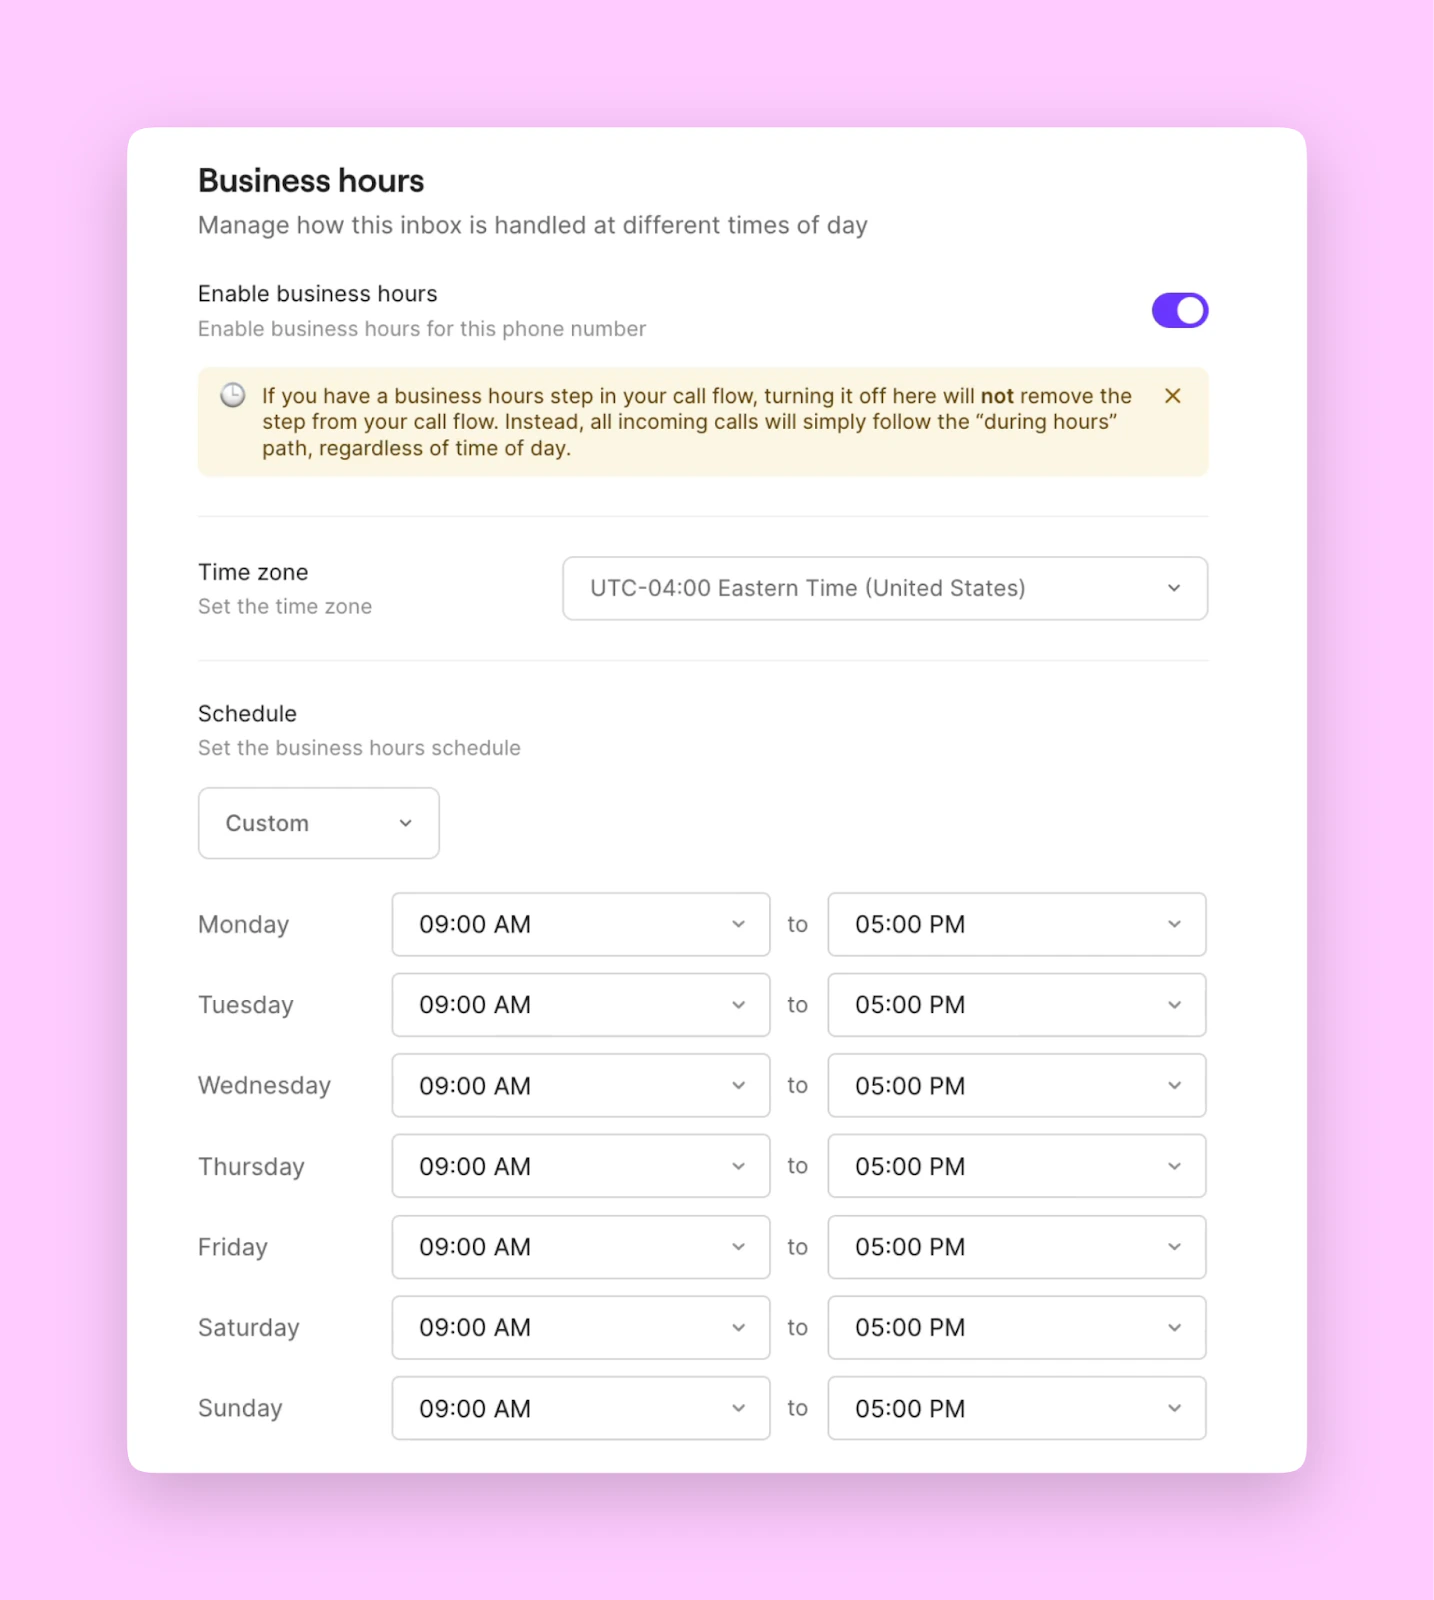
Task: Open Saturday start time dropdown
Action: (581, 1328)
